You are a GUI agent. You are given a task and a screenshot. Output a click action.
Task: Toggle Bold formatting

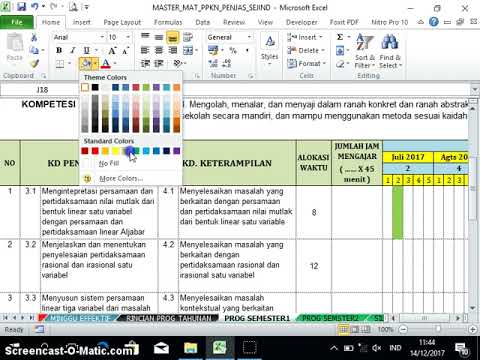[59, 50]
